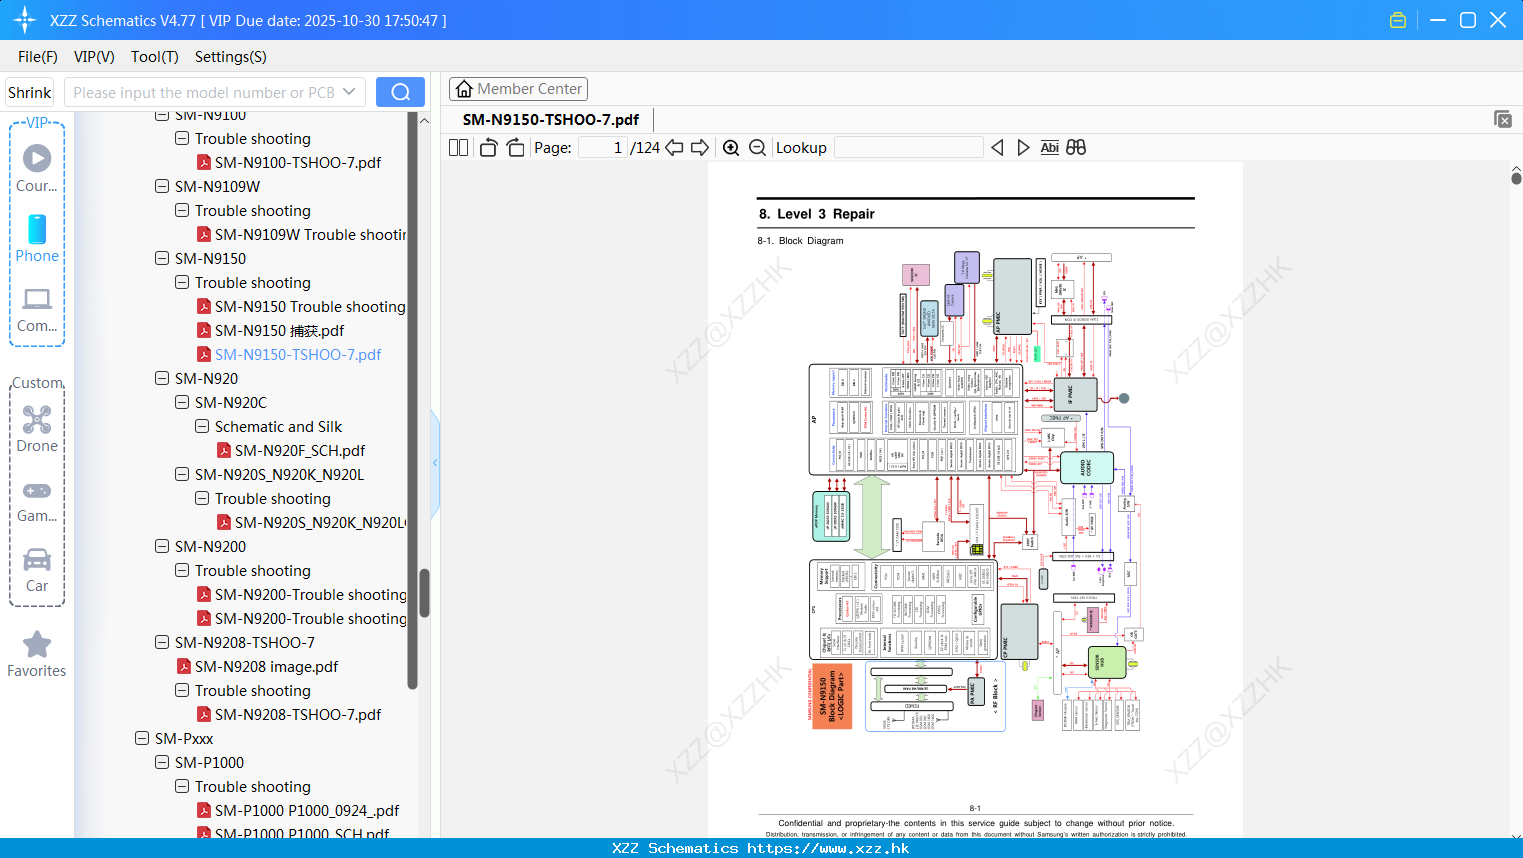The width and height of the screenshot is (1523, 858).
Task: Click the binoculars search icon
Action: coord(1076,148)
